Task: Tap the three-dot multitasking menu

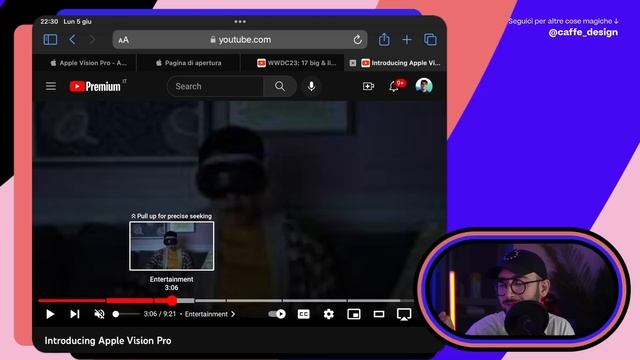Action: pos(240,21)
